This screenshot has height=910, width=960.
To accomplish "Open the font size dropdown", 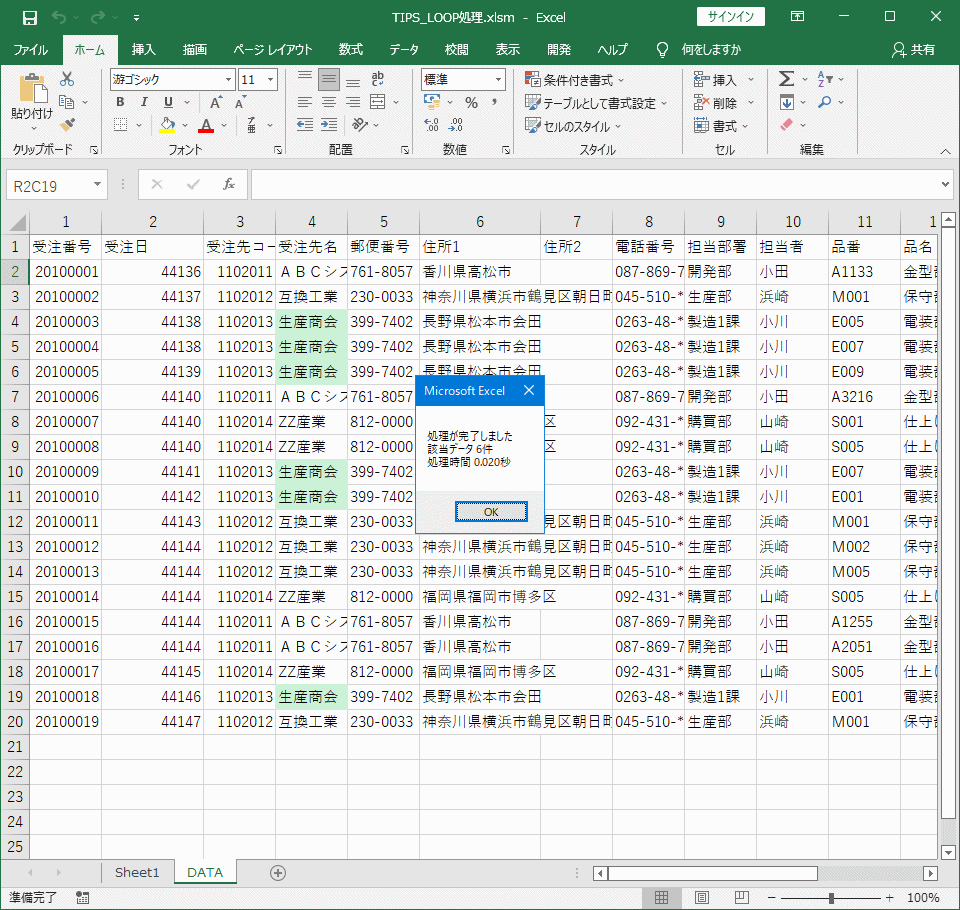I will [x=270, y=80].
